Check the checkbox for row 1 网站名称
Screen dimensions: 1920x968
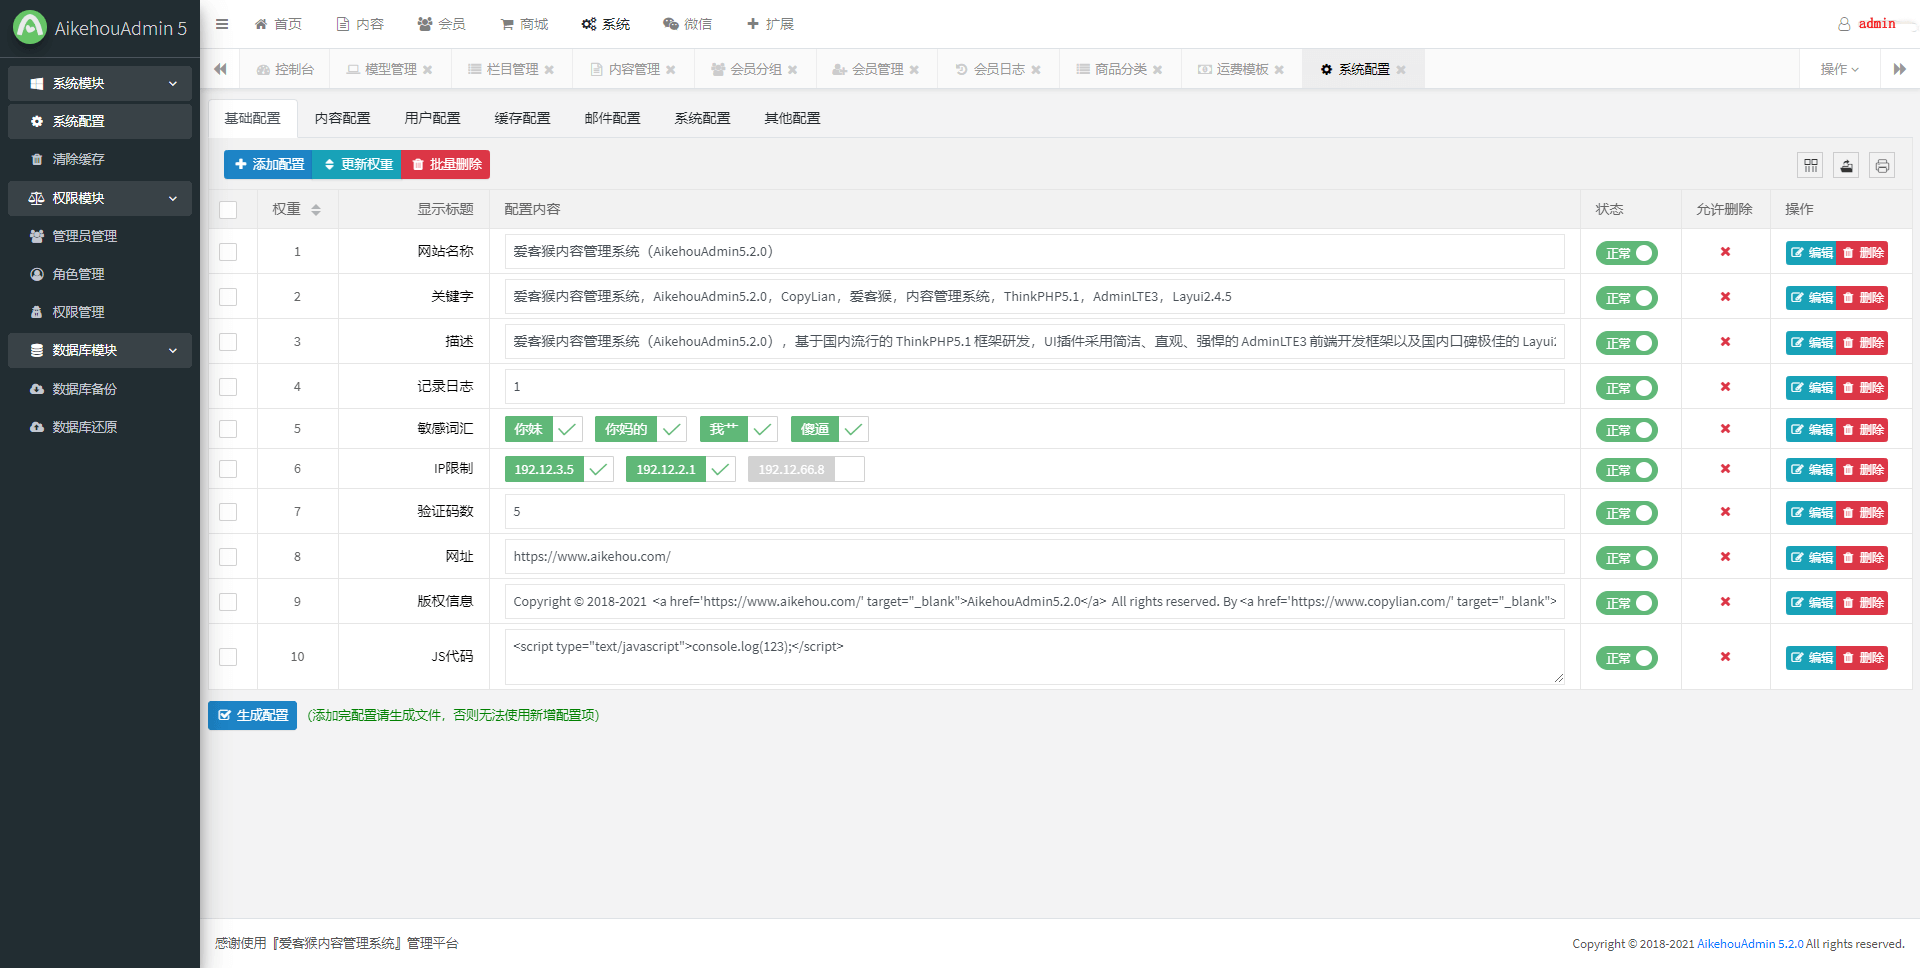[228, 252]
